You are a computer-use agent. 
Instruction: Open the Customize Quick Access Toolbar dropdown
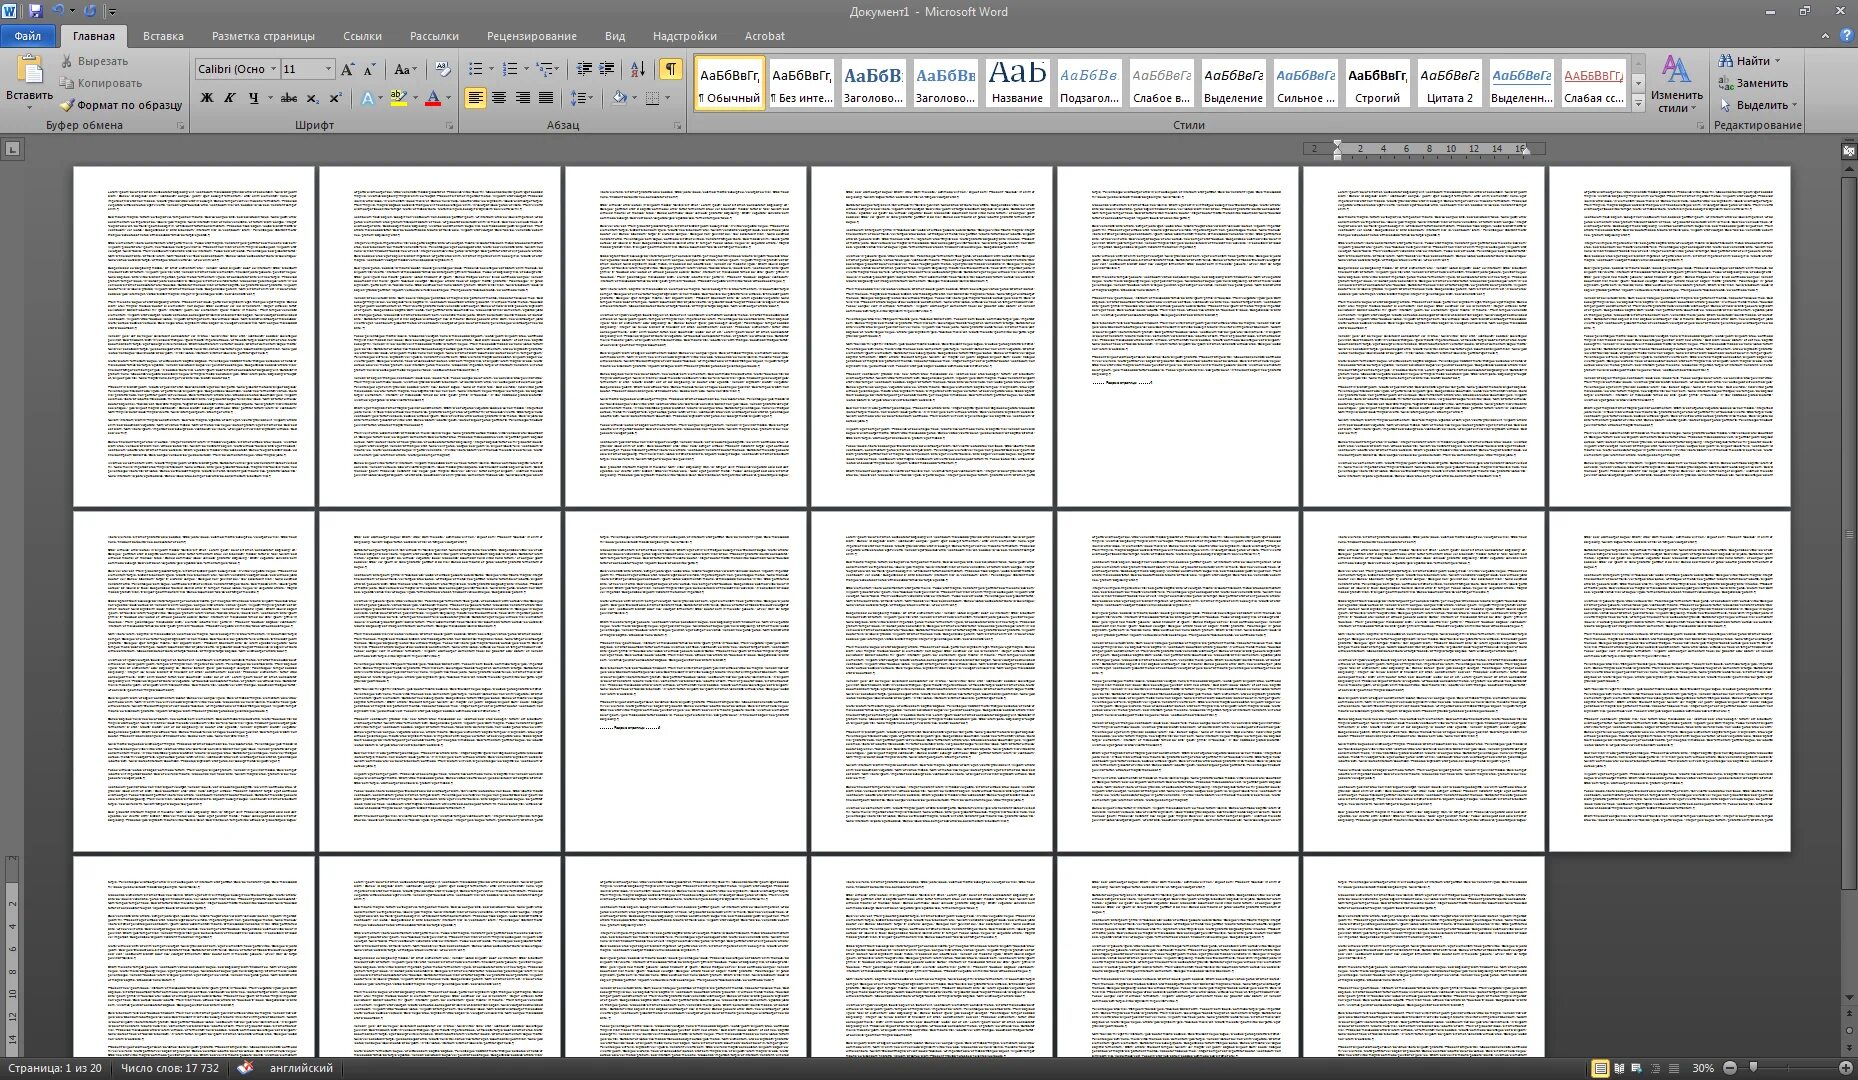point(112,11)
